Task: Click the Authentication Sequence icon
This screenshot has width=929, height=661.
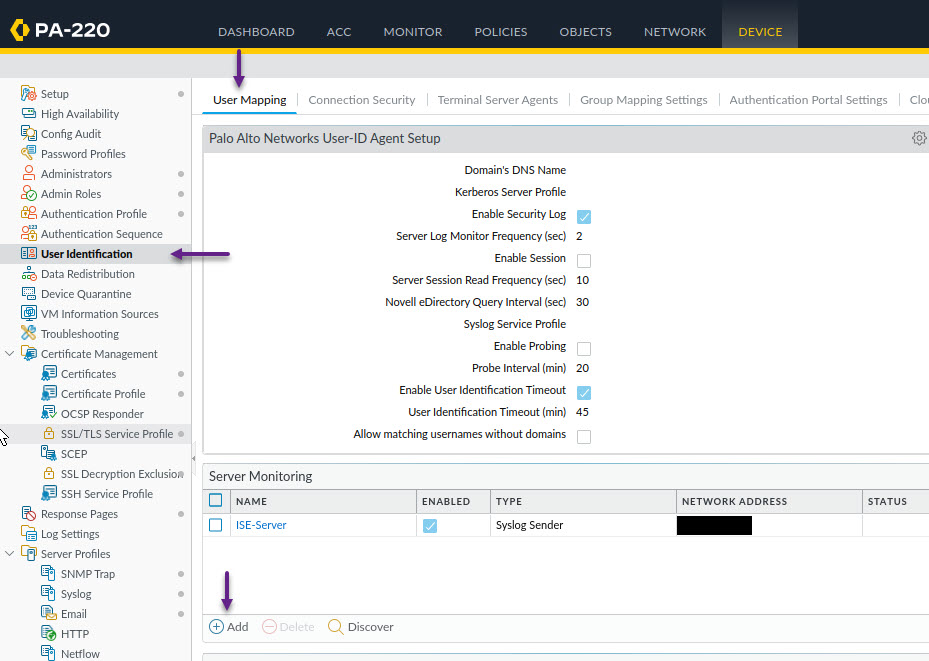Action: pos(28,233)
